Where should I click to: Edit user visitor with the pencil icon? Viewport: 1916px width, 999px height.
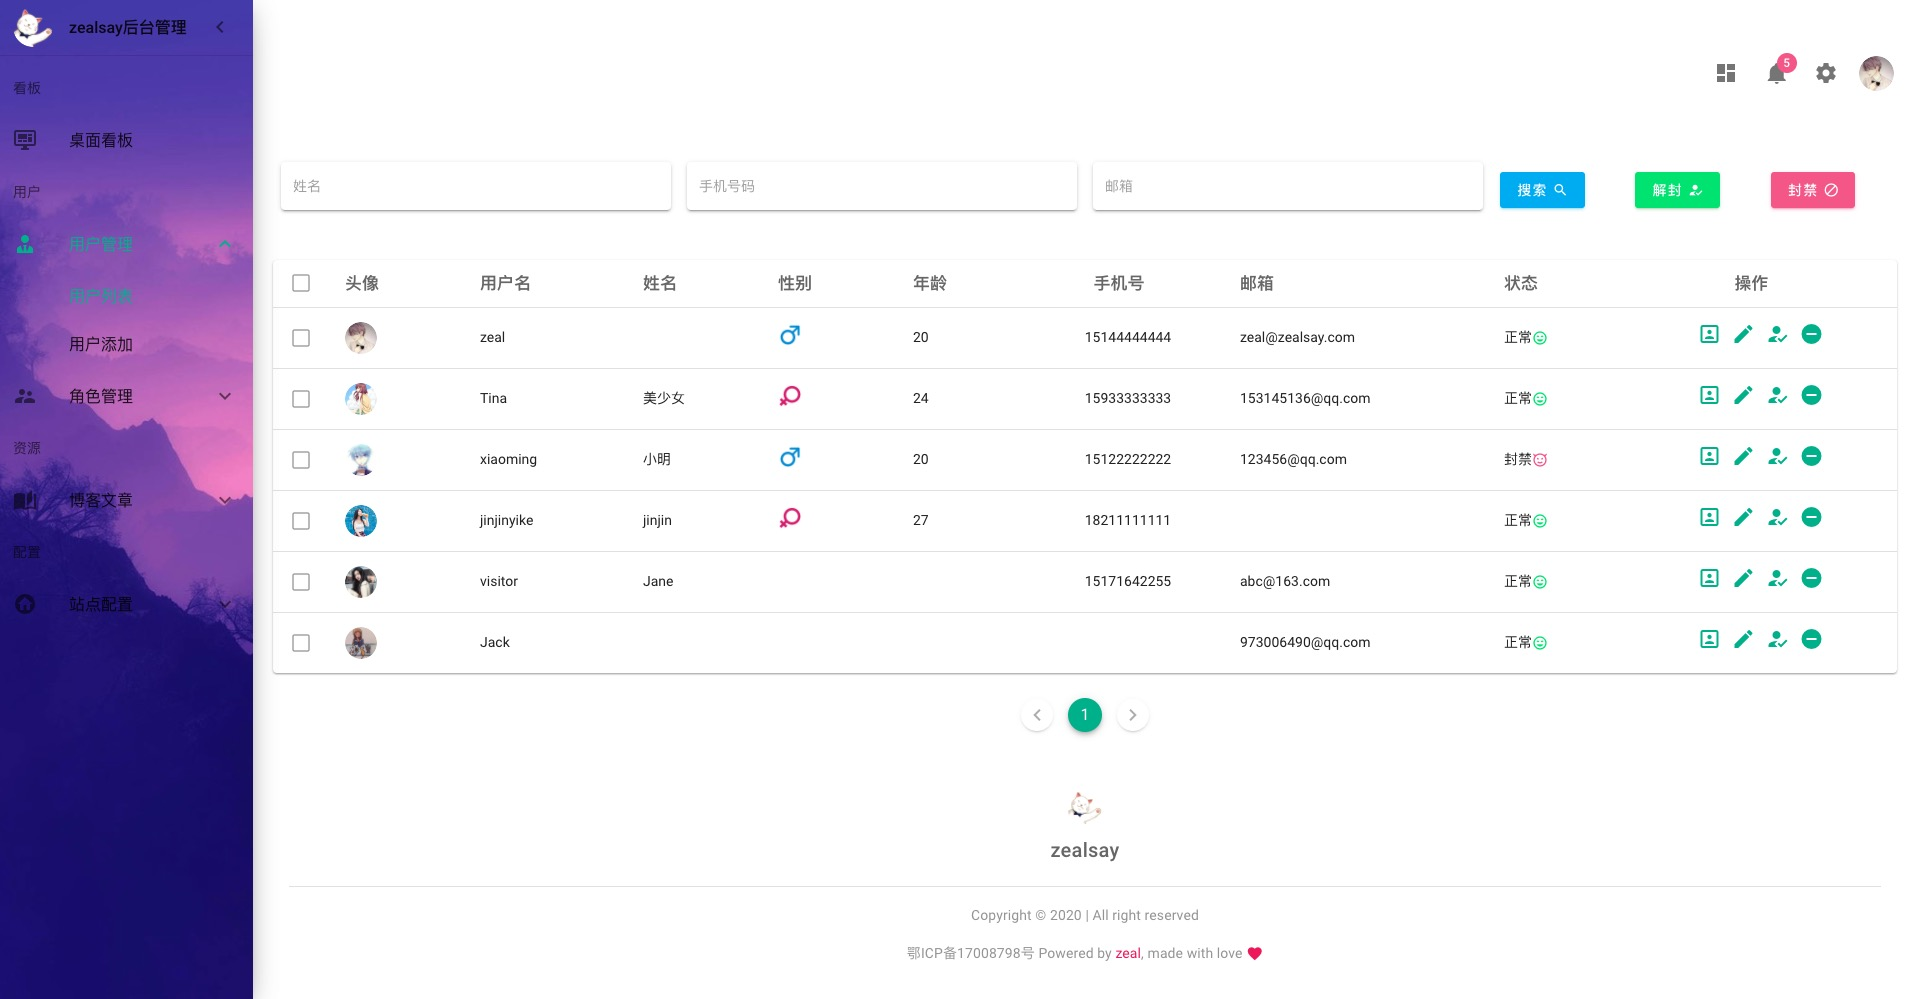(1743, 578)
